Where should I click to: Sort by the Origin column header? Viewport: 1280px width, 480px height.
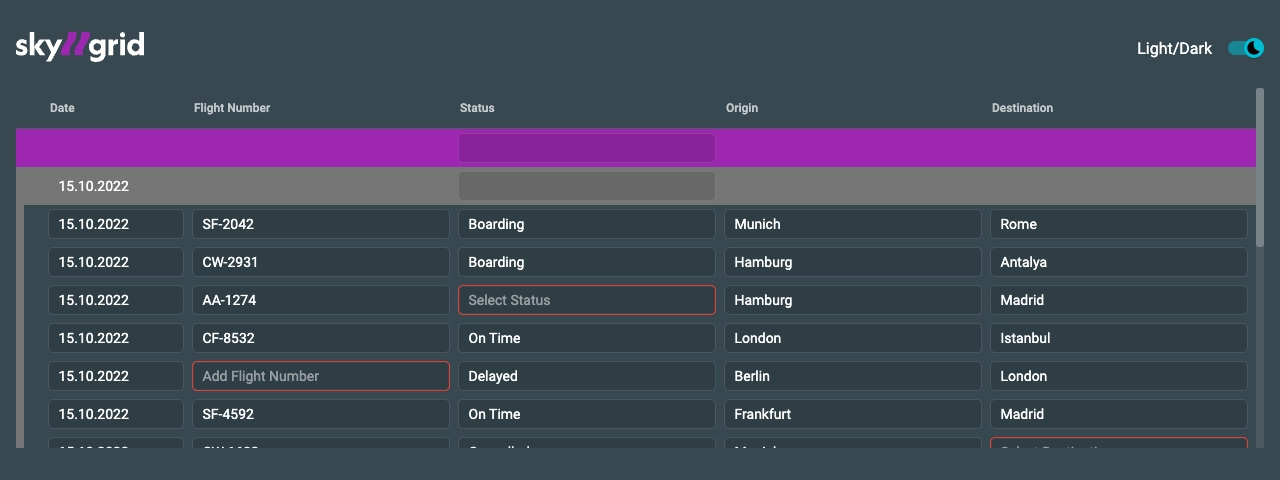pos(742,108)
